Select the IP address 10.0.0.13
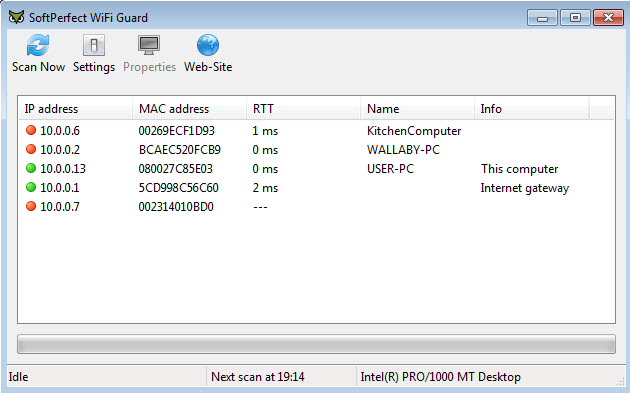 (63, 168)
